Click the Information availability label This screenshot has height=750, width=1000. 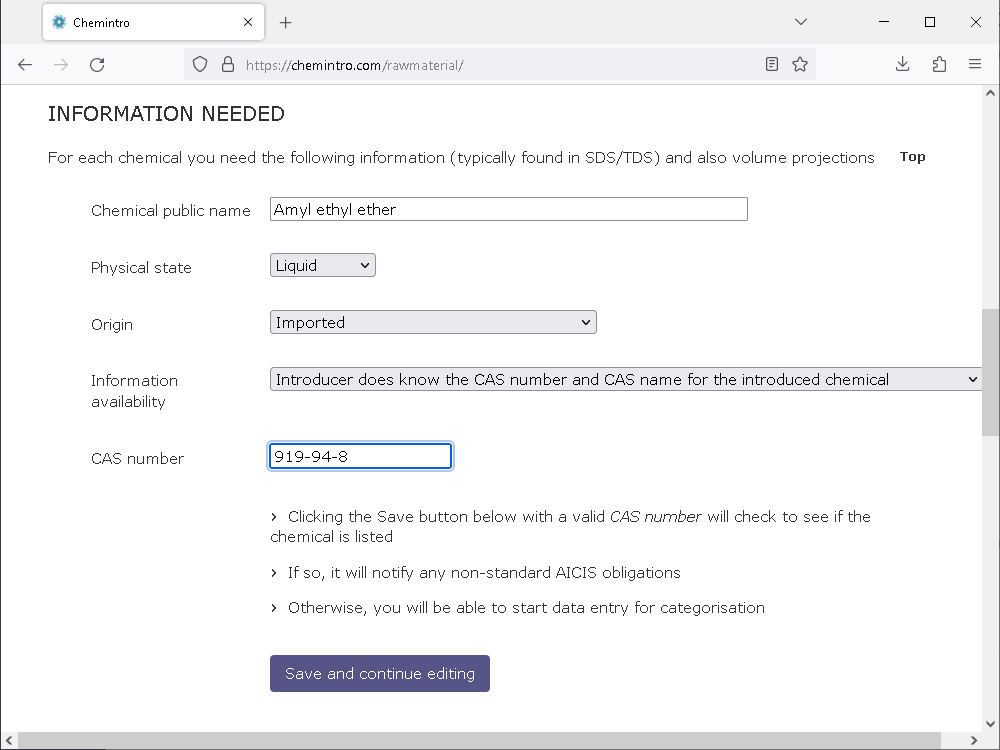coord(134,391)
